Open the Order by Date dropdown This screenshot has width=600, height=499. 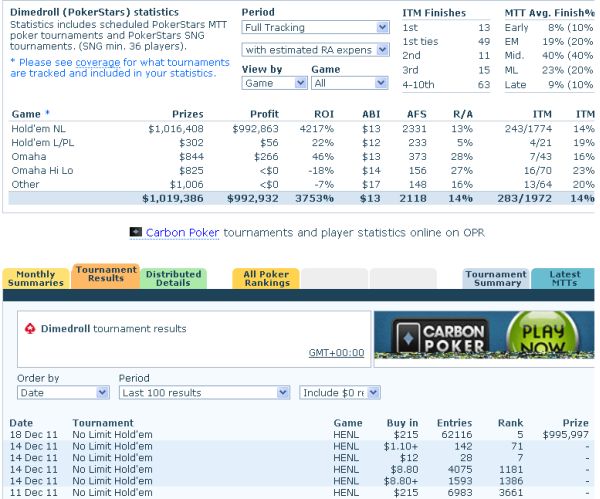point(63,393)
